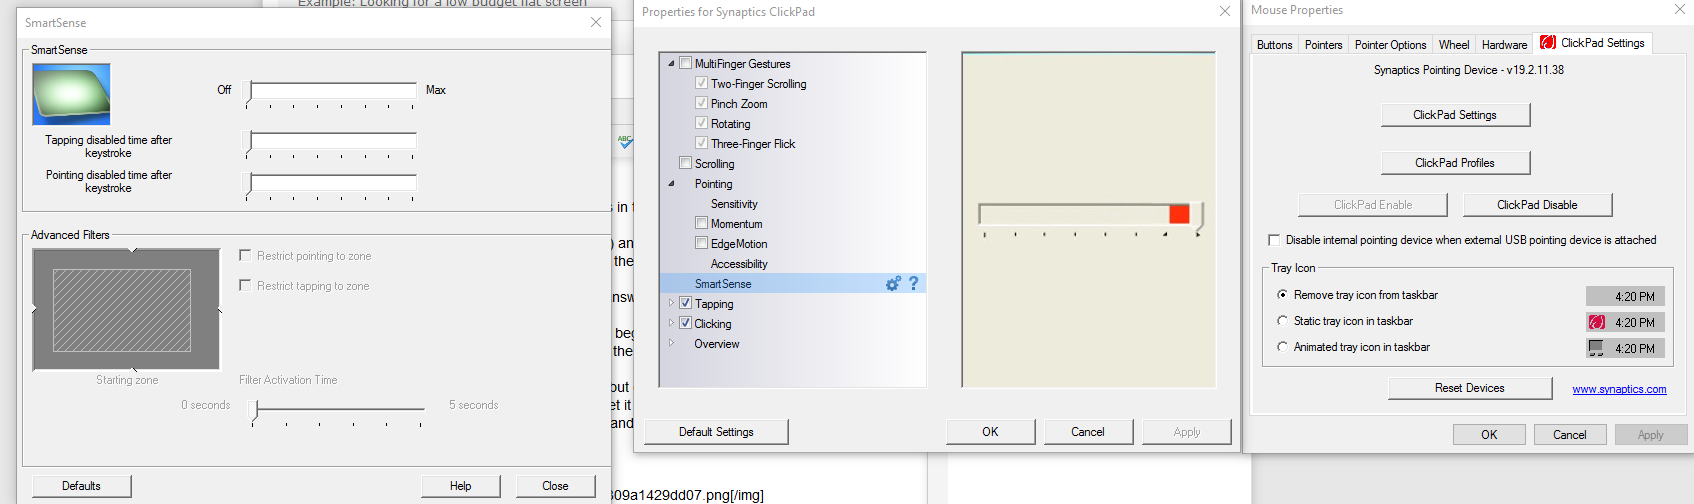Click Default Settings in ClickPad properties
Image resolution: width=1694 pixels, height=504 pixels.
pos(716,432)
